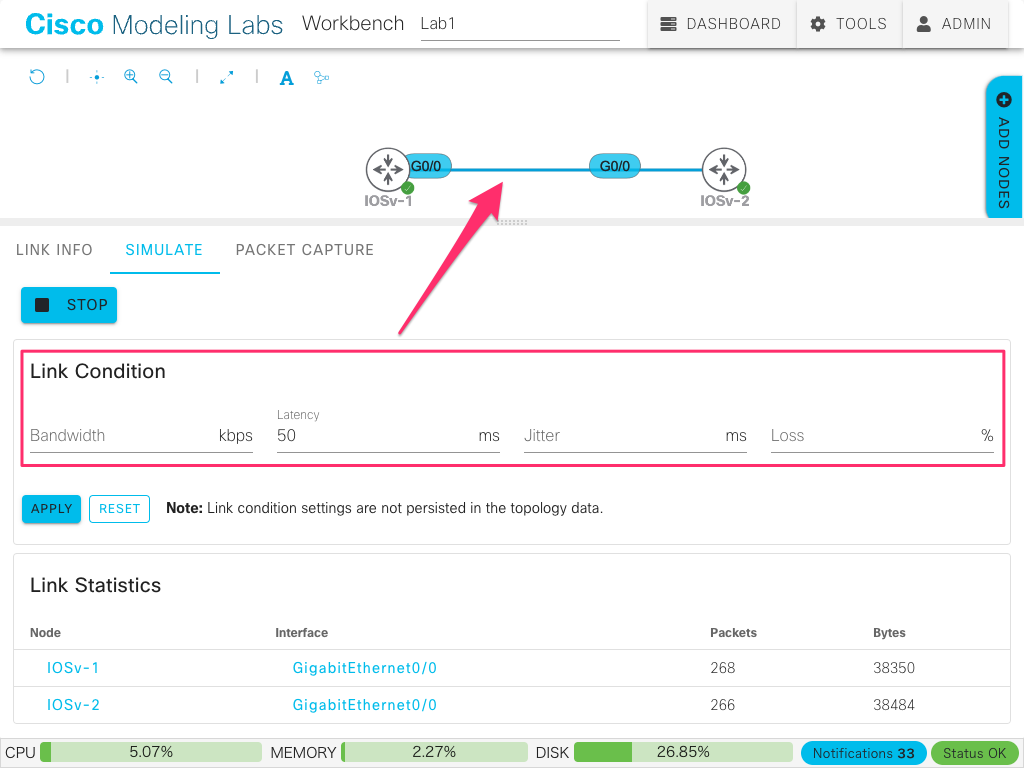
Task: Click the note about link condition persistence
Action: pyautogui.click(x=385, y=509)
